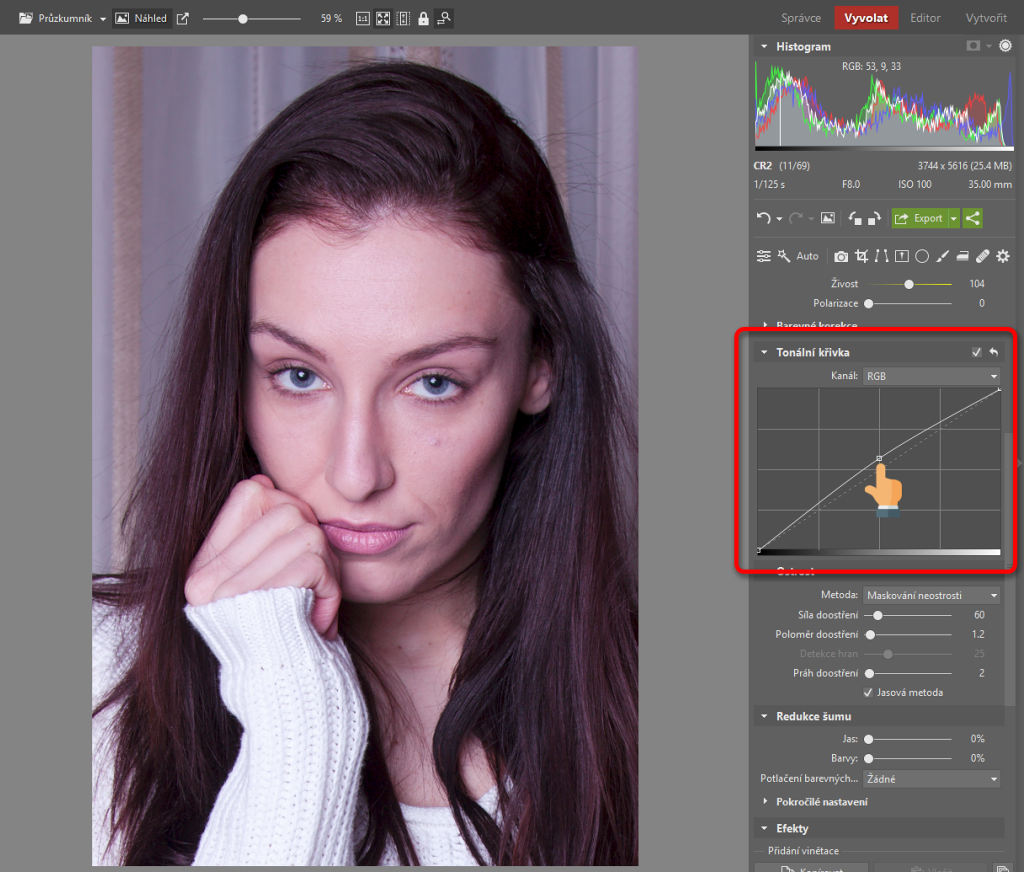
Task: Click the Živost value 104
Action: (x=977, y=283)
